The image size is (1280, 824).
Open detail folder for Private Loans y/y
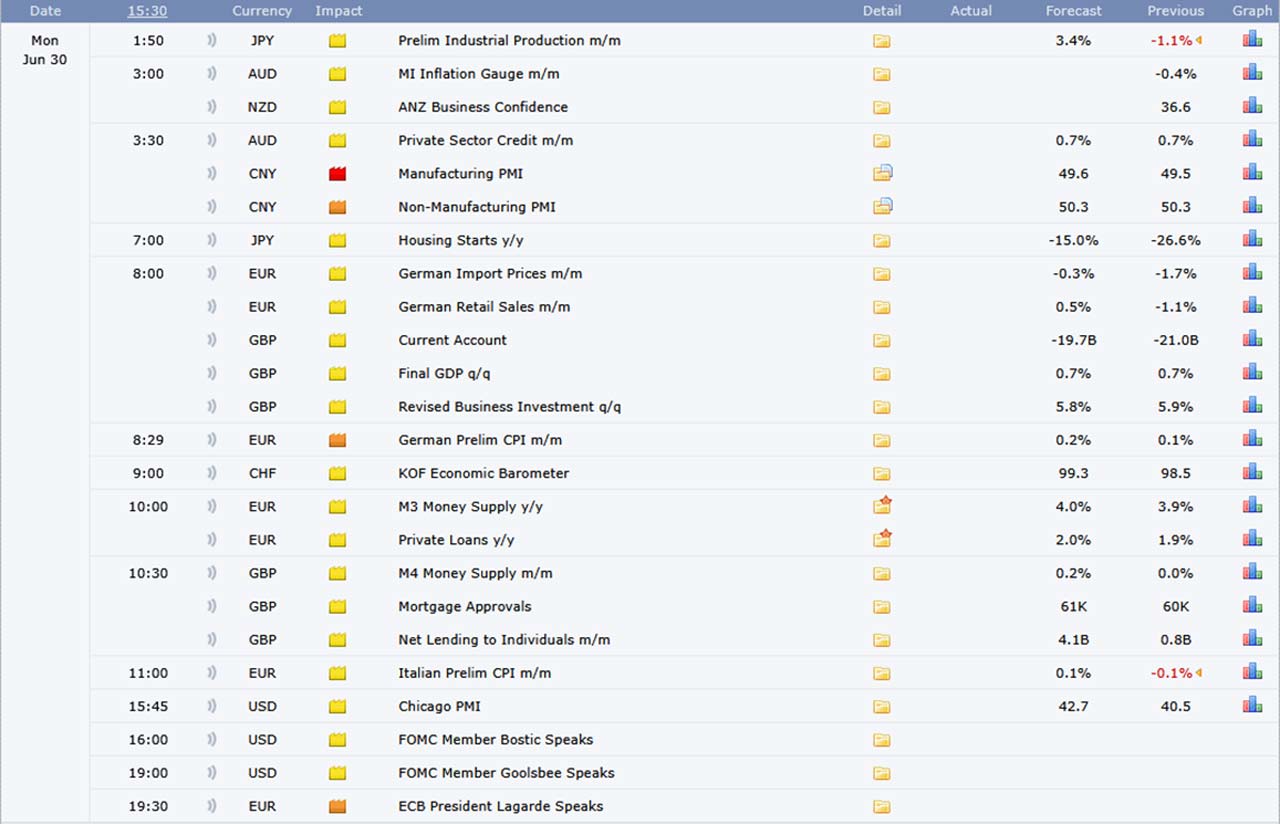tap(881, 540)
